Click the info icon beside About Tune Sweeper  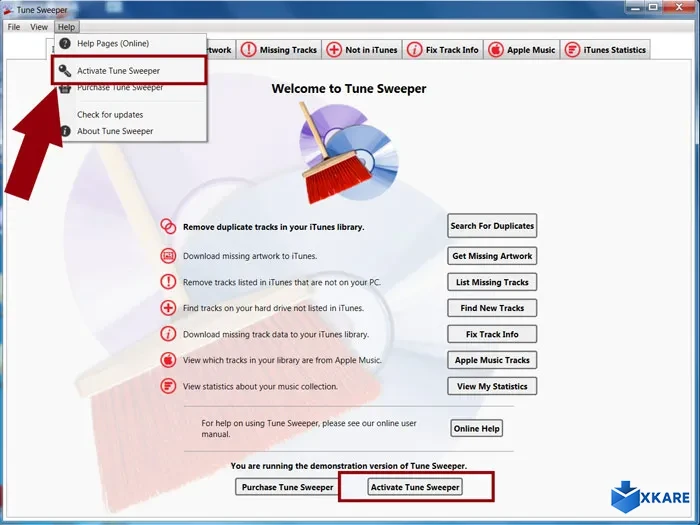click(x=65, y=131)
